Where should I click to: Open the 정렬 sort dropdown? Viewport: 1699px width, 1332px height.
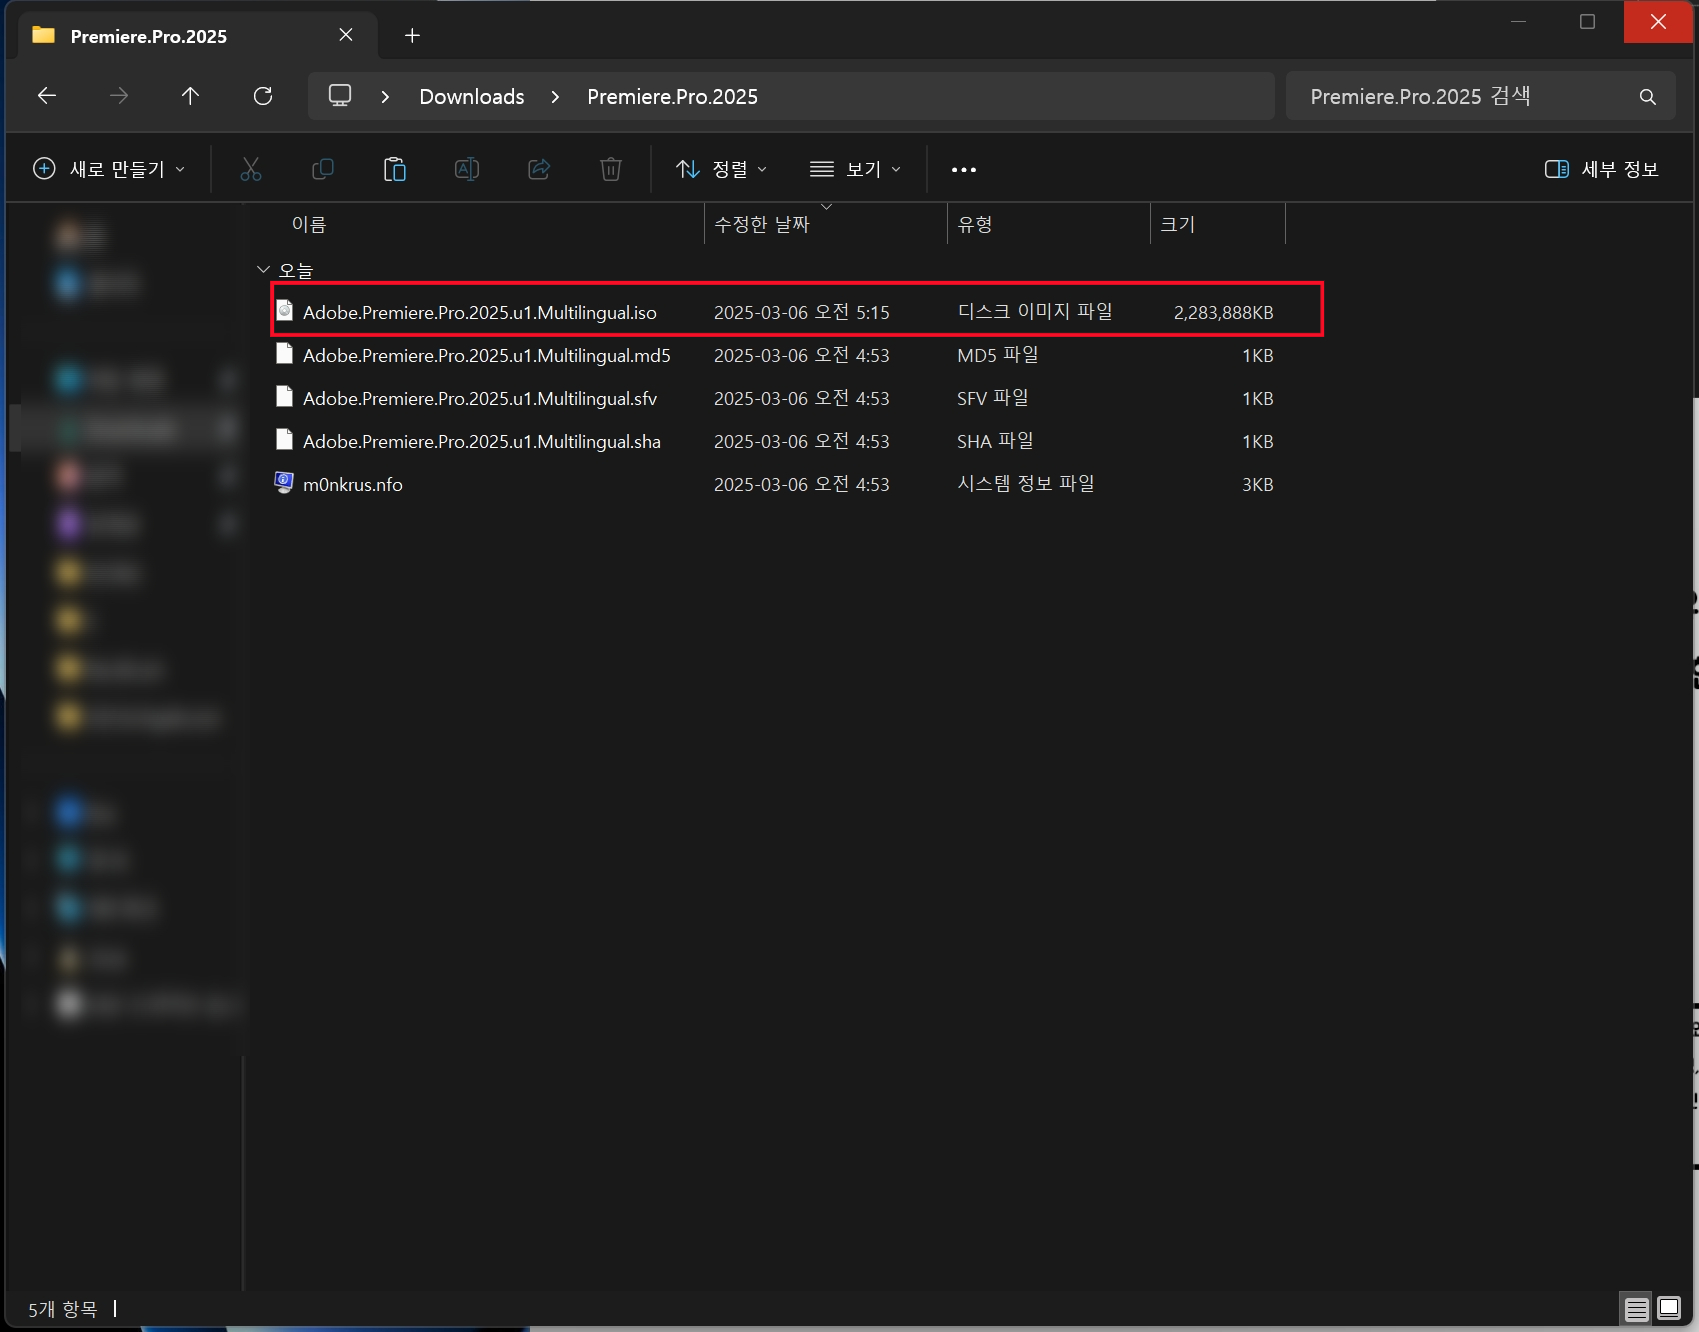(722, 169)
